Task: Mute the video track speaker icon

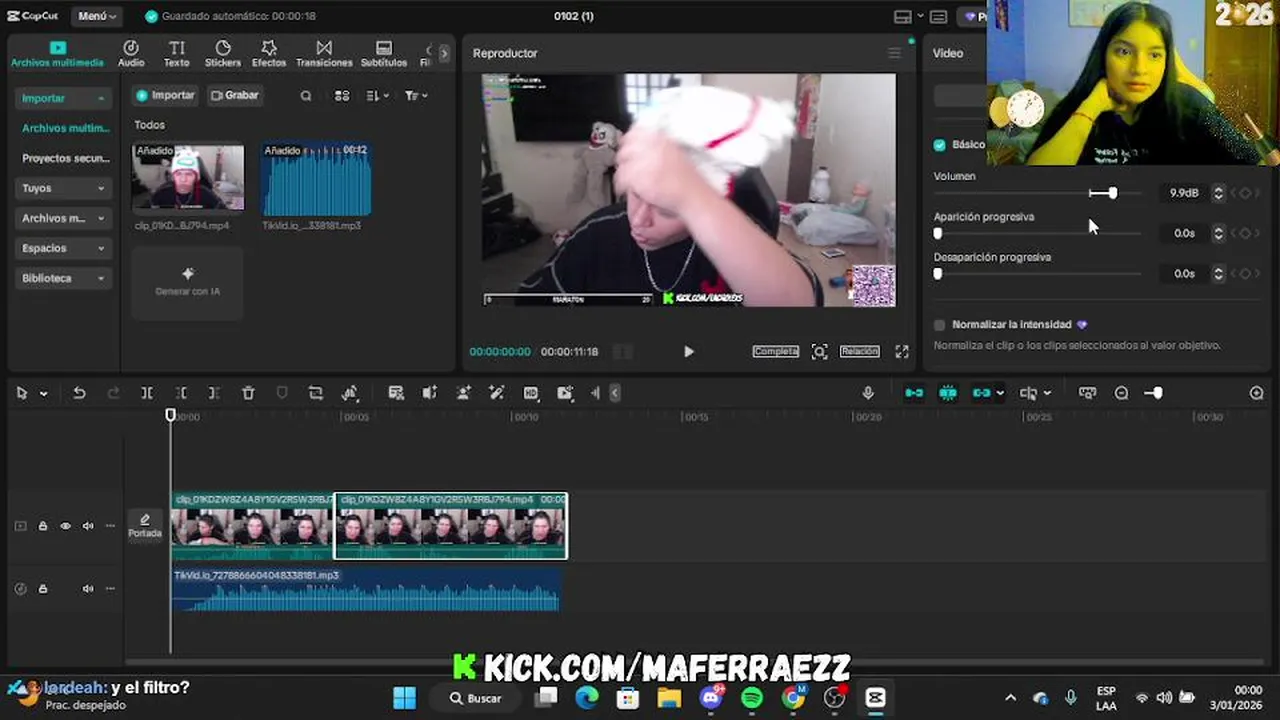Action: (88, 526)
